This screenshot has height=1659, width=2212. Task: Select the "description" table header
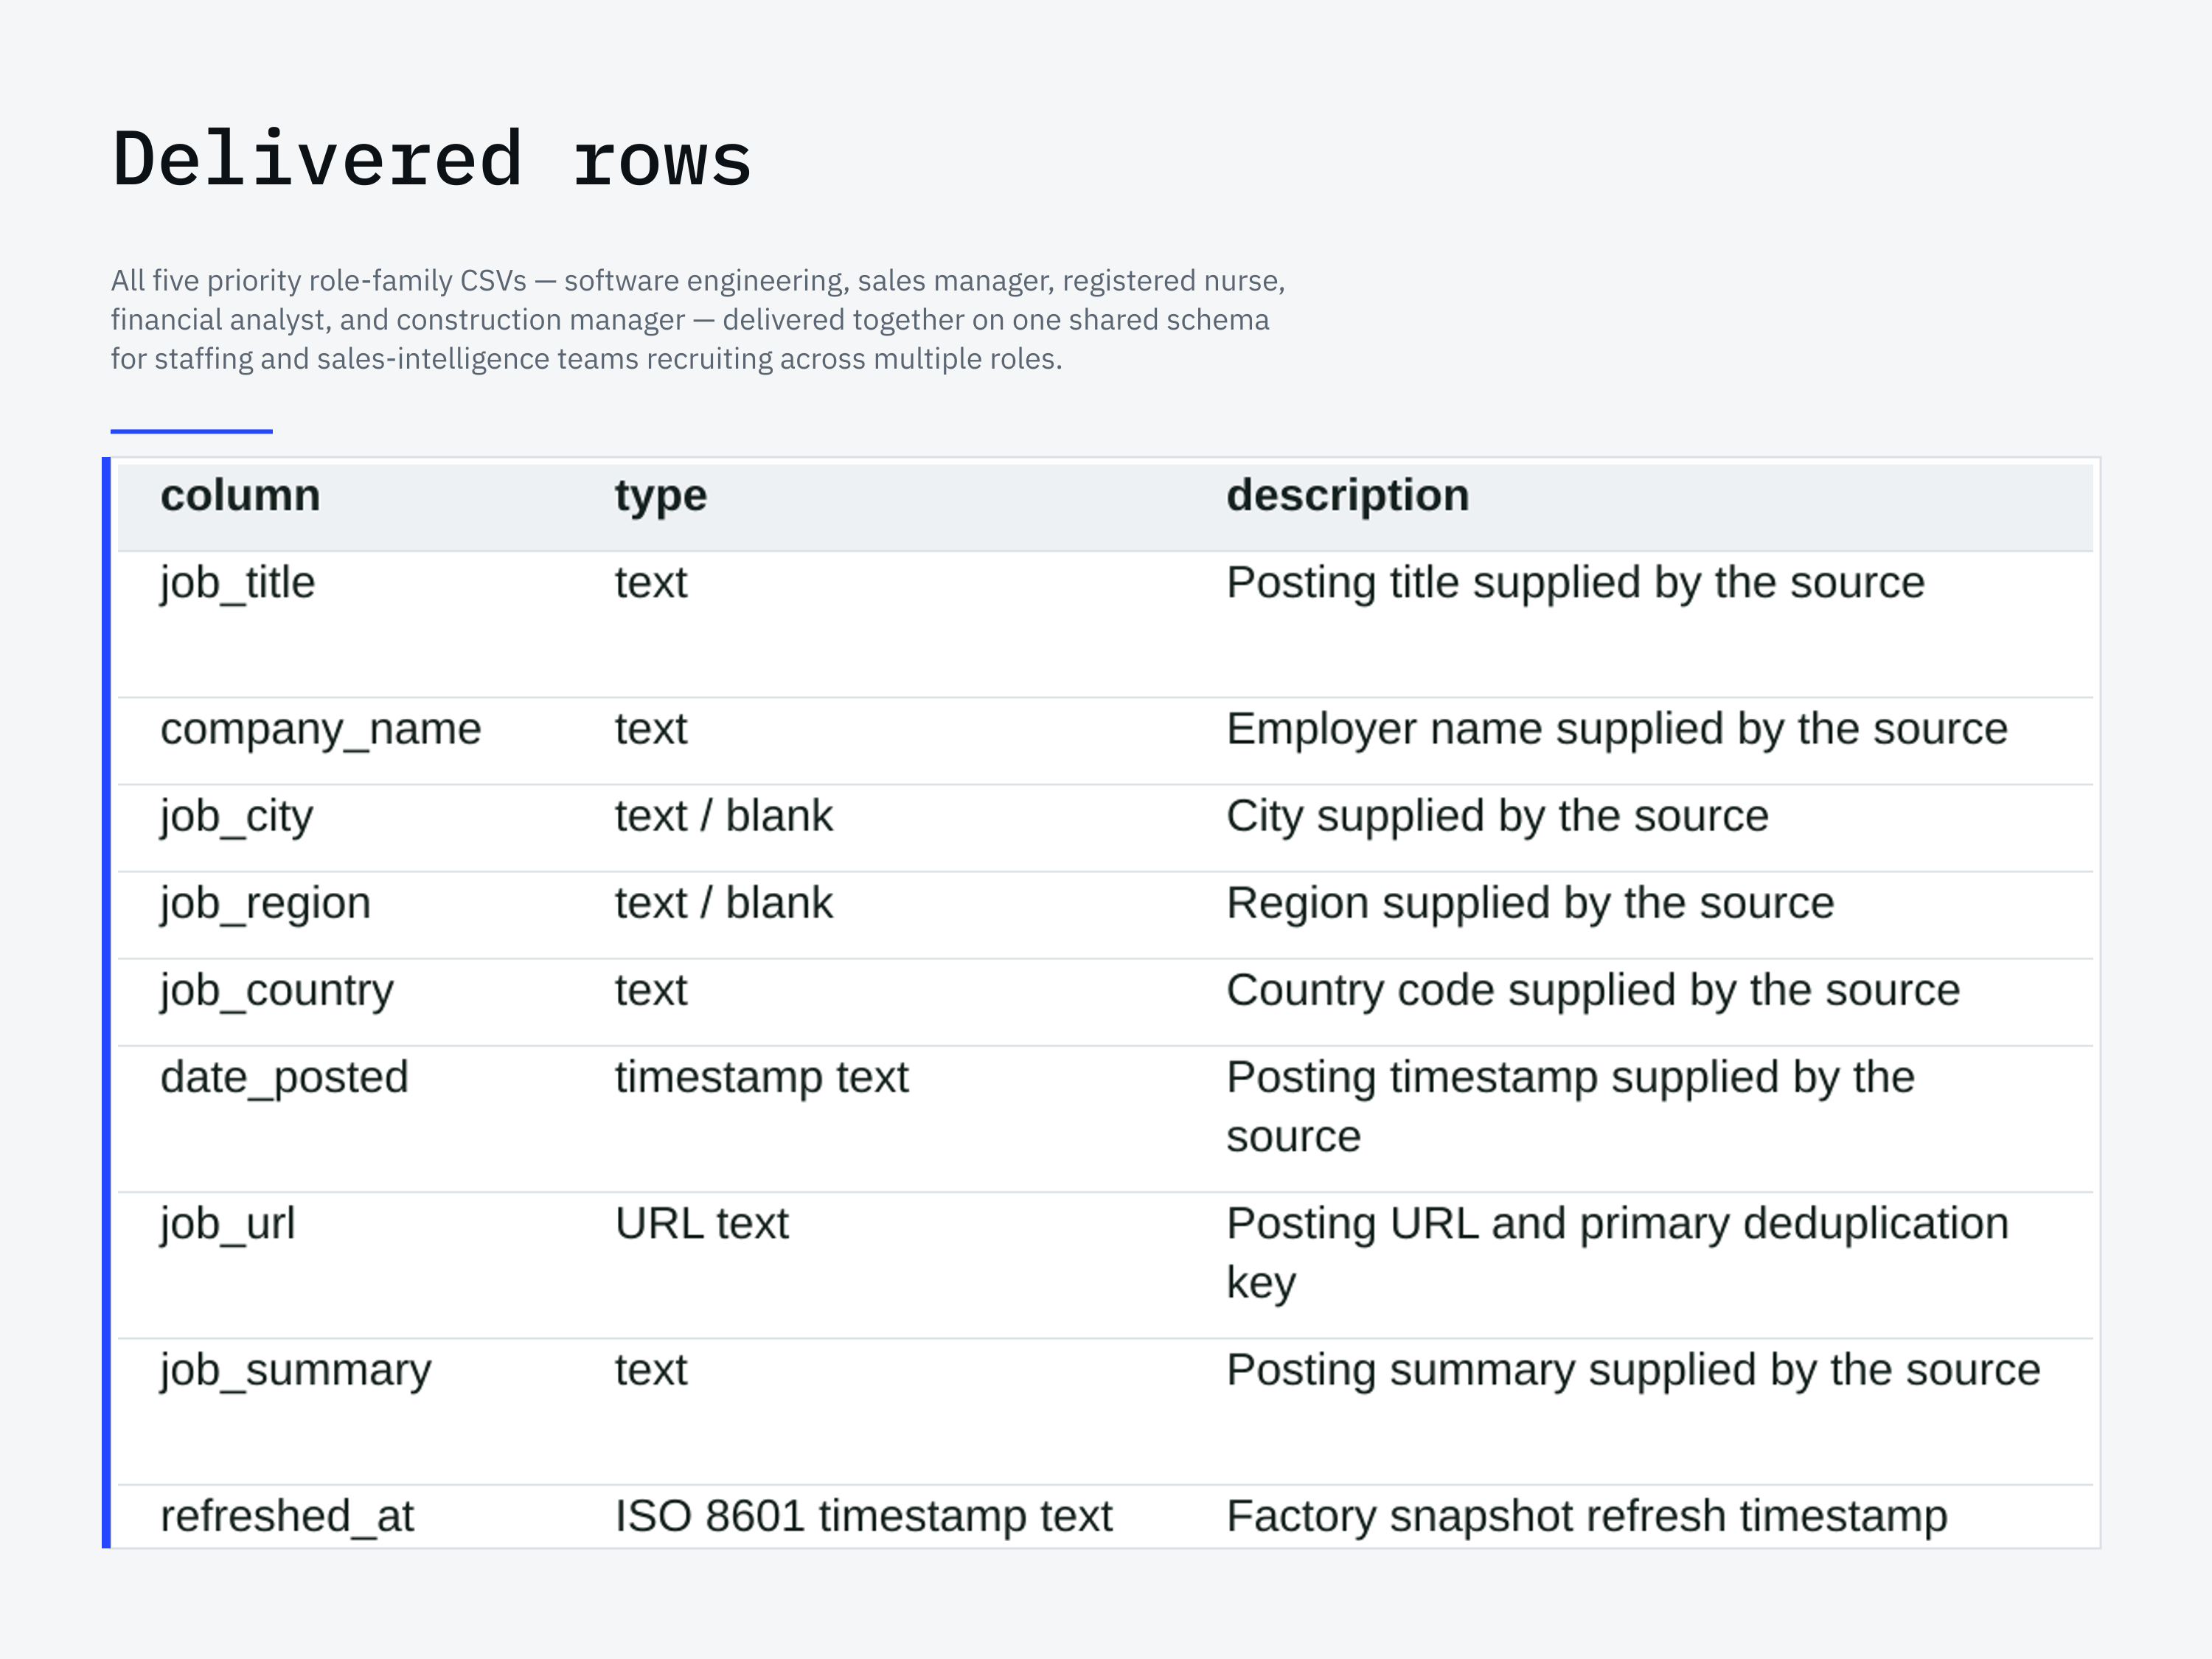click(x=1347, y=496)
